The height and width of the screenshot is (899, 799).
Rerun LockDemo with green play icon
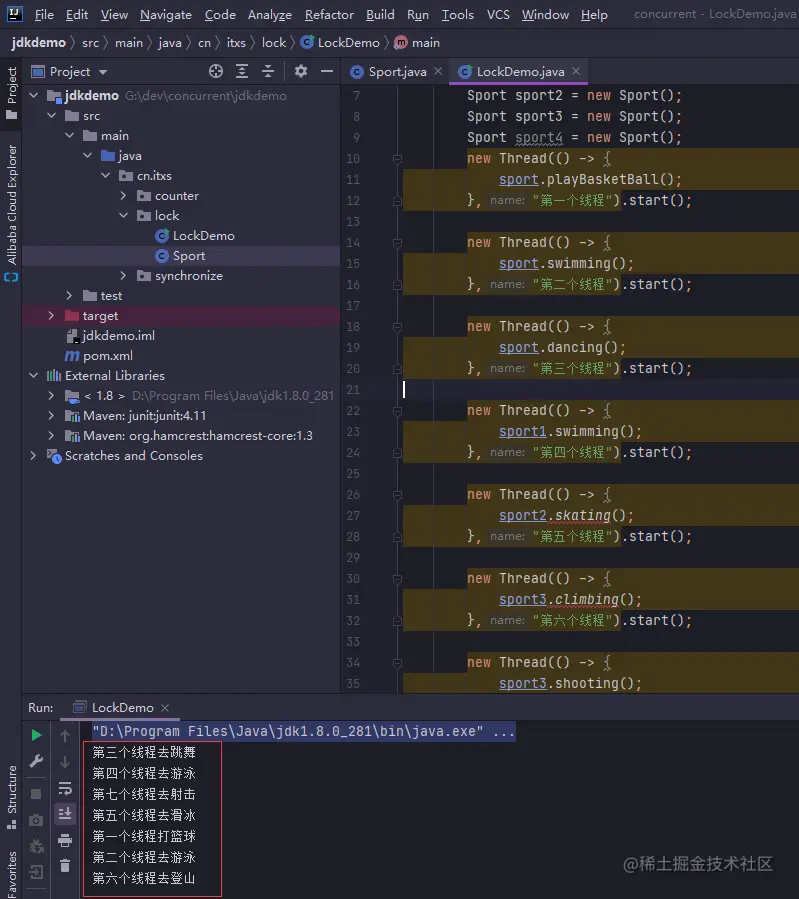point(36,734)
